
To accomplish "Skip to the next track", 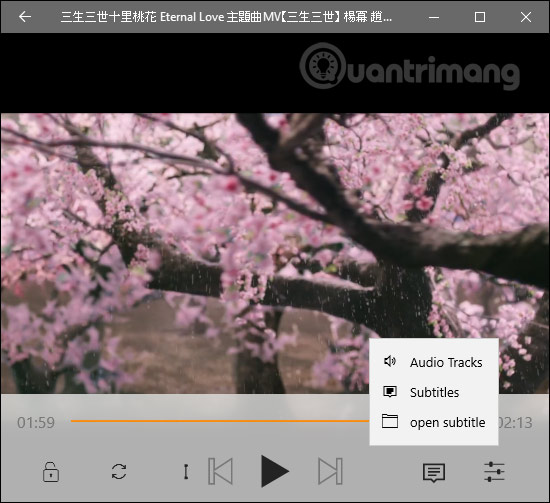I will [330, 471].
